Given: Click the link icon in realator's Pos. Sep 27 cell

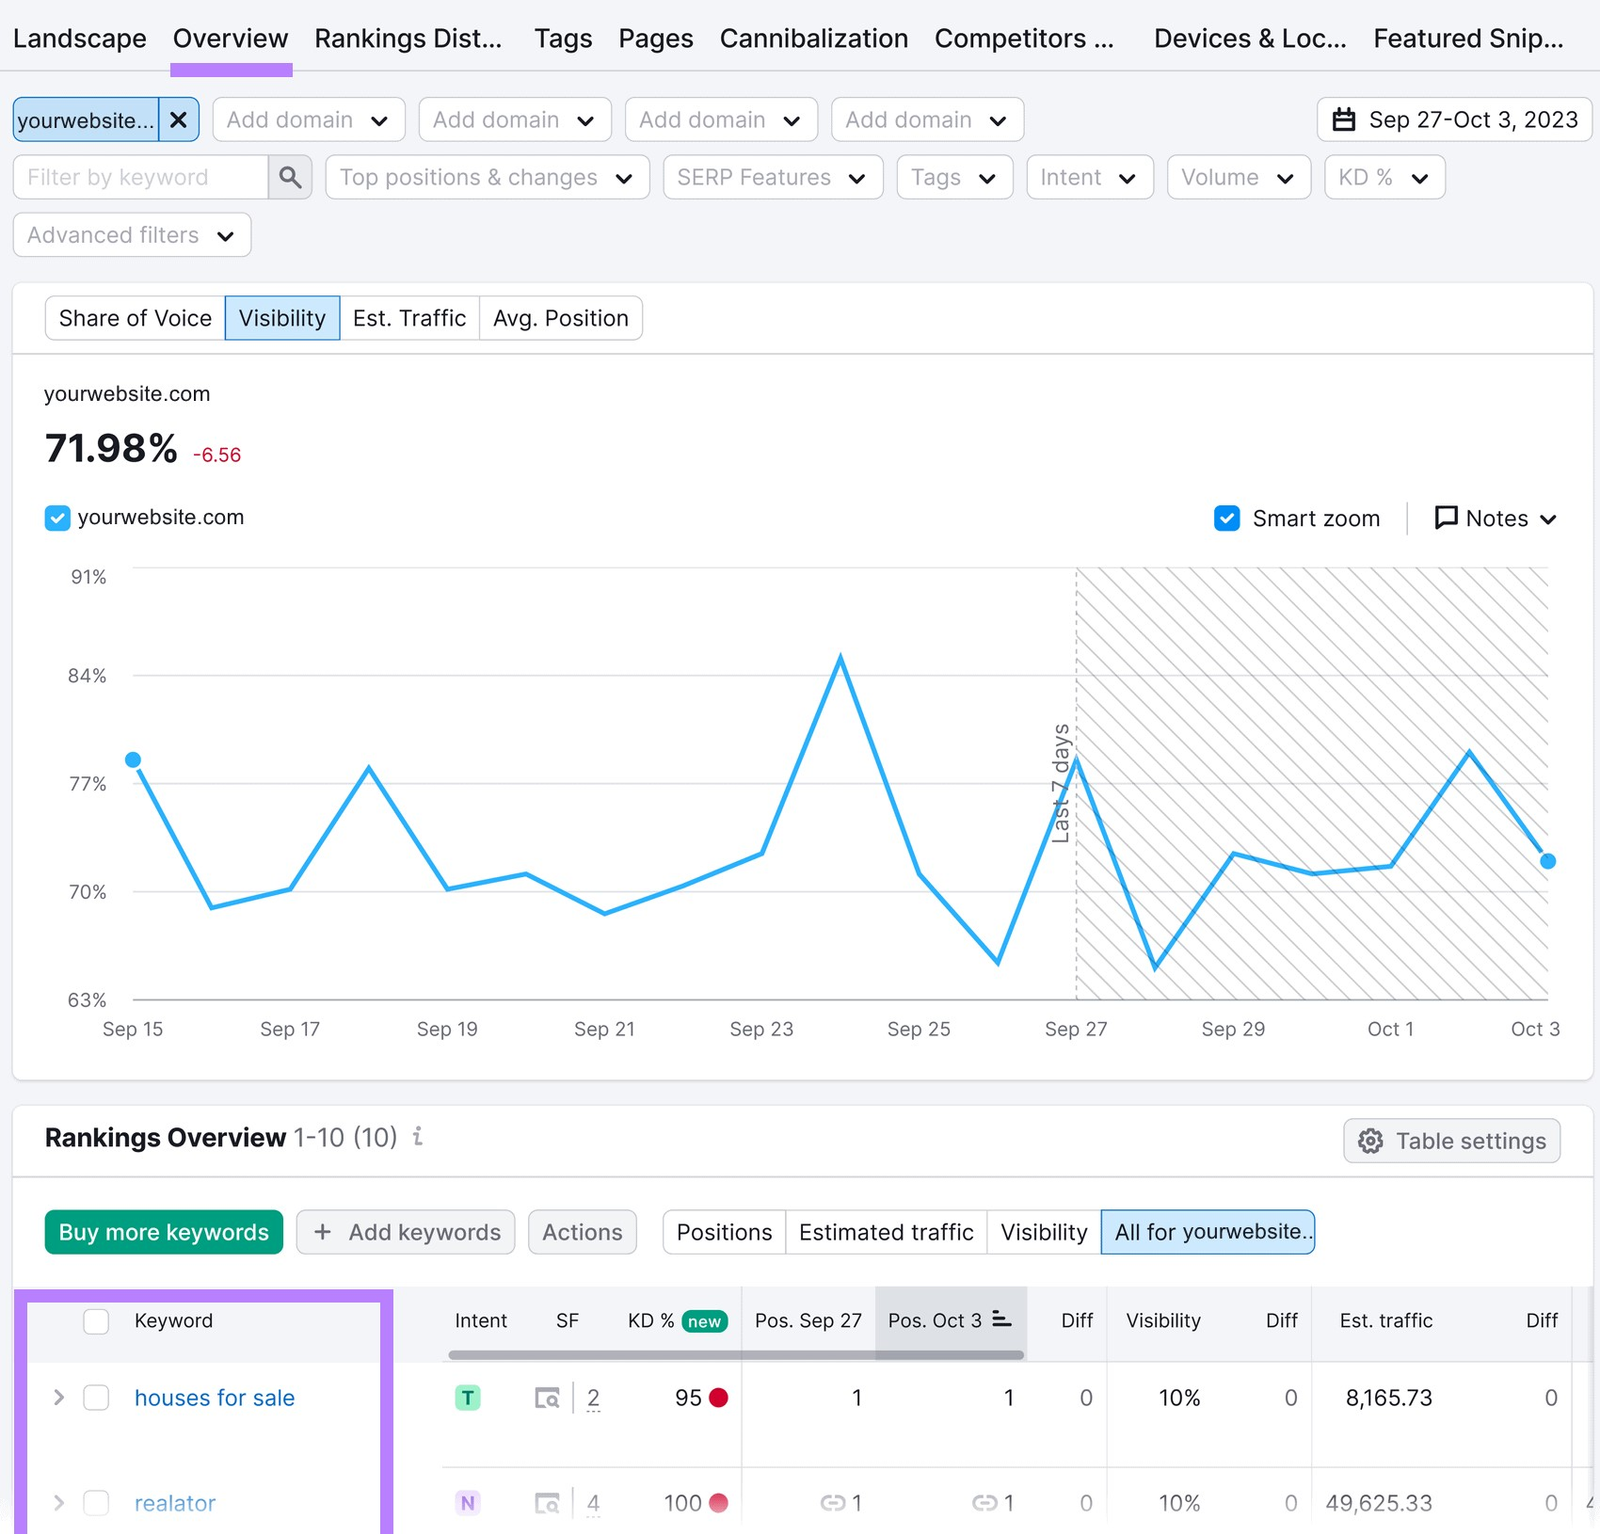Looking at the screenshot, I should pos(833,1502).
